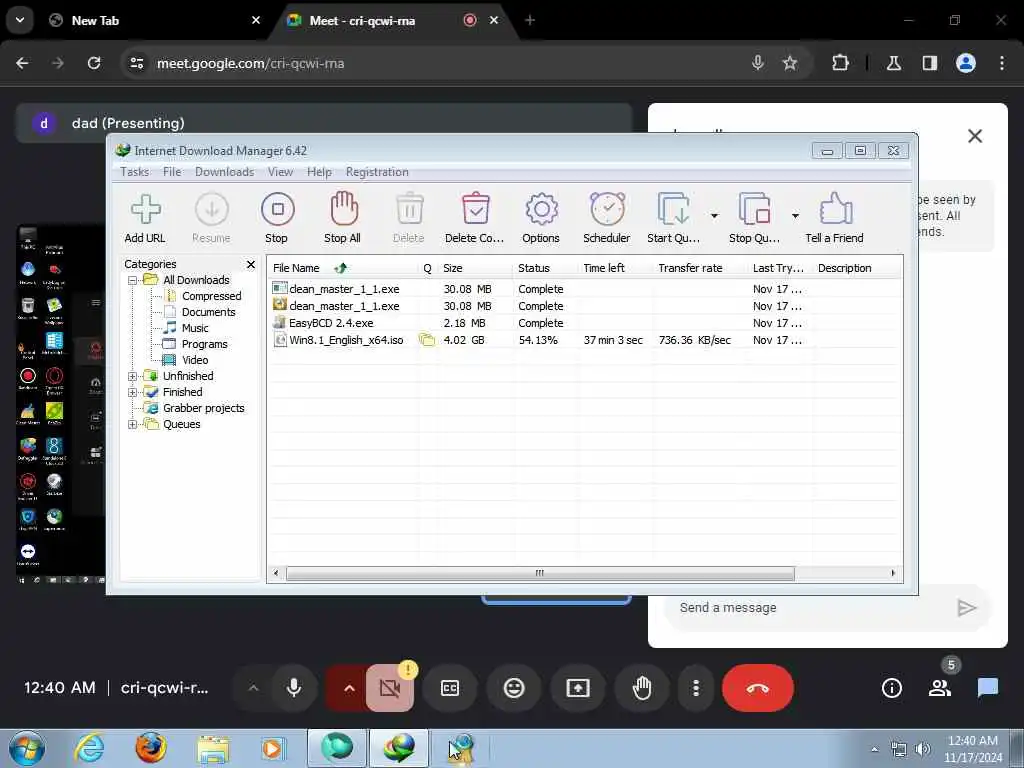1024x768 pixels.
Task: Select the Documents category
Action: click(208, 312)
